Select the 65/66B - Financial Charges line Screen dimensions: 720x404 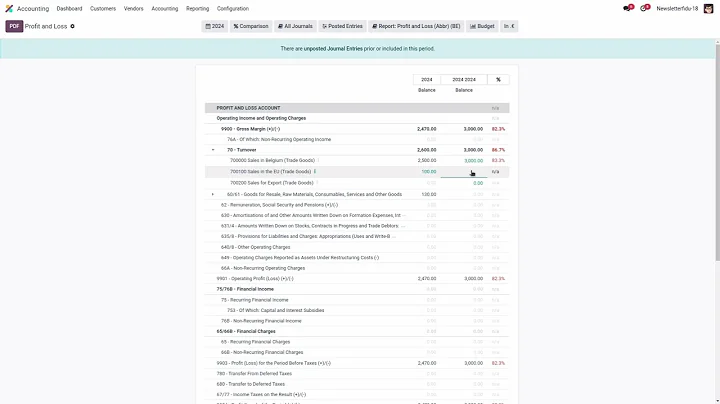click(x=357, y=331)
